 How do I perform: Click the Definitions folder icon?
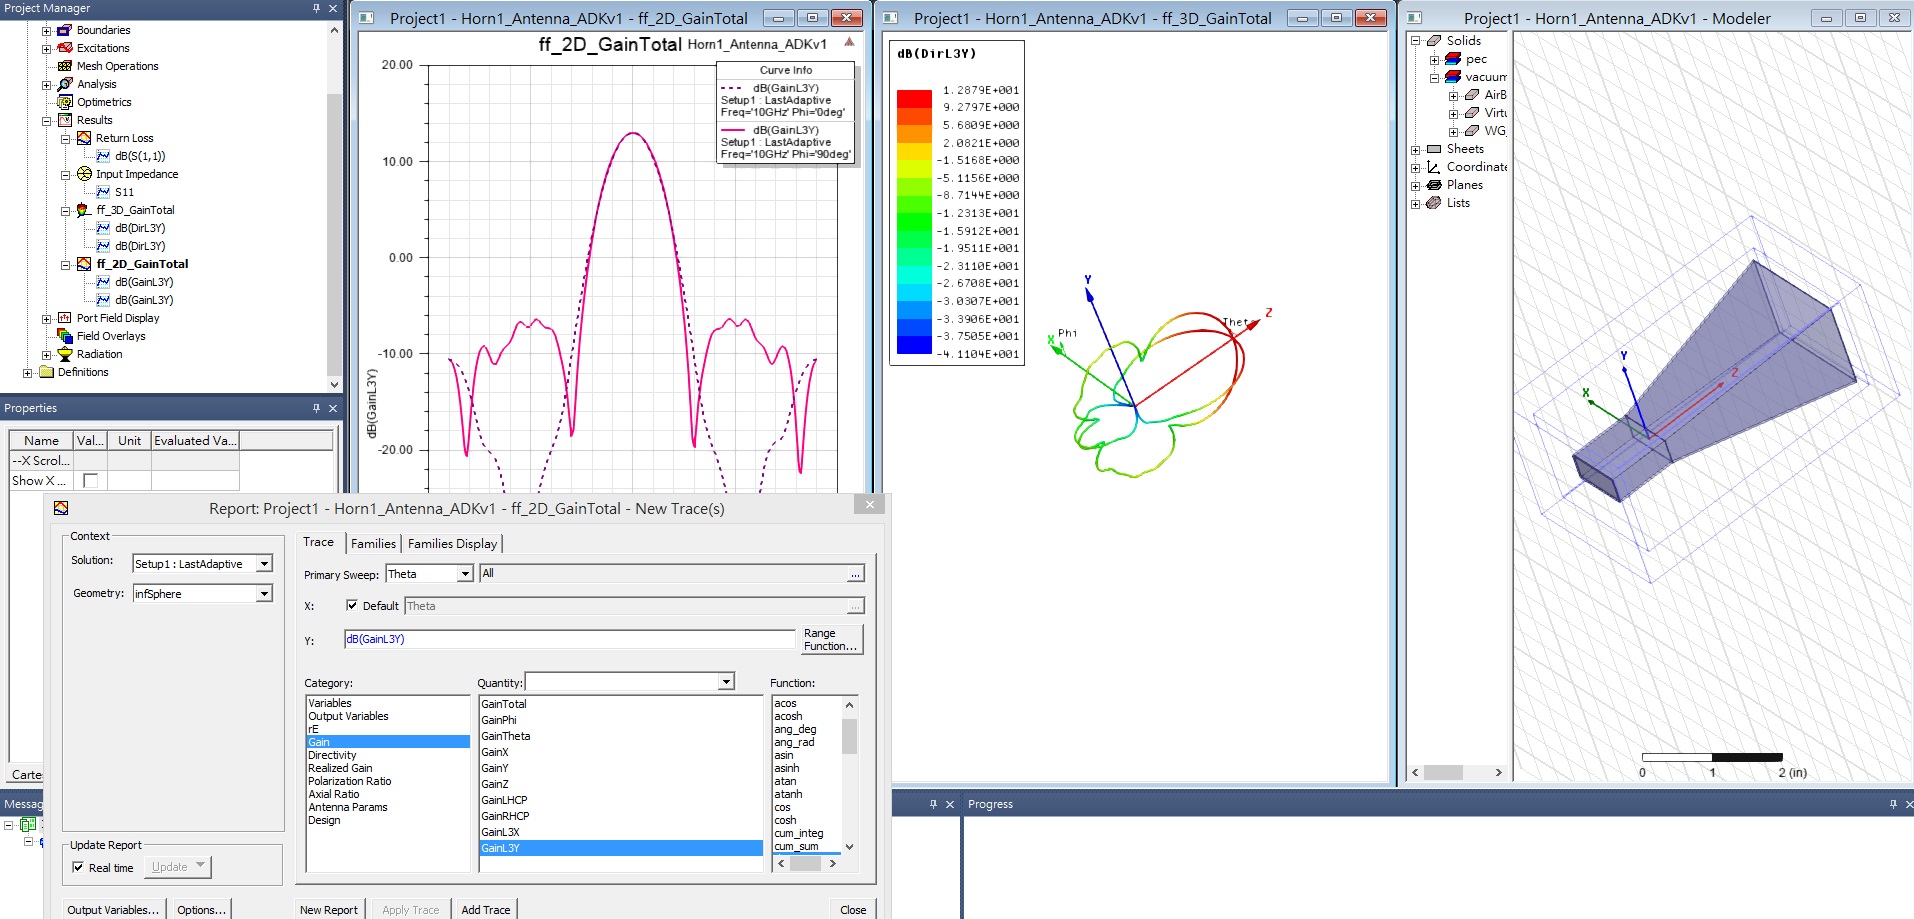coord(46,372)
